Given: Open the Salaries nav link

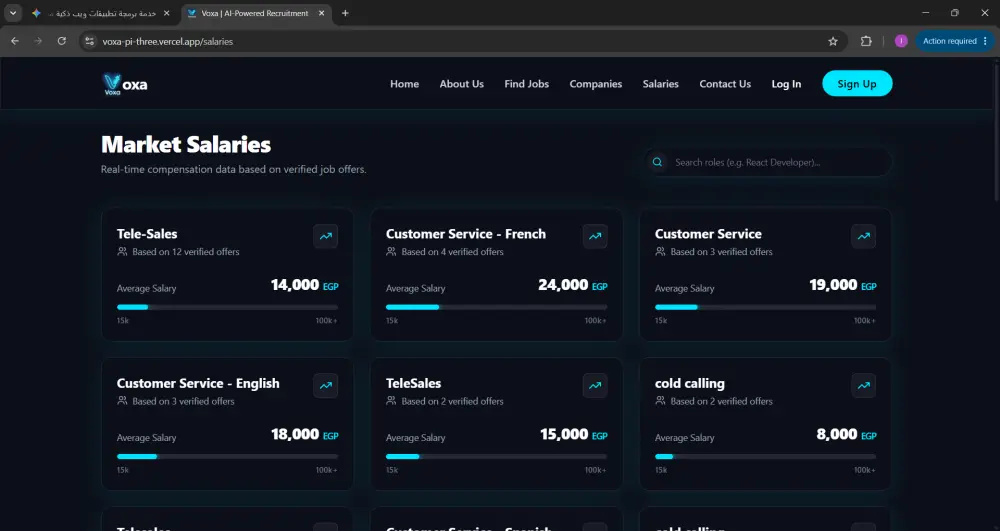Looking at the screenshot, I should click(661, 84).
